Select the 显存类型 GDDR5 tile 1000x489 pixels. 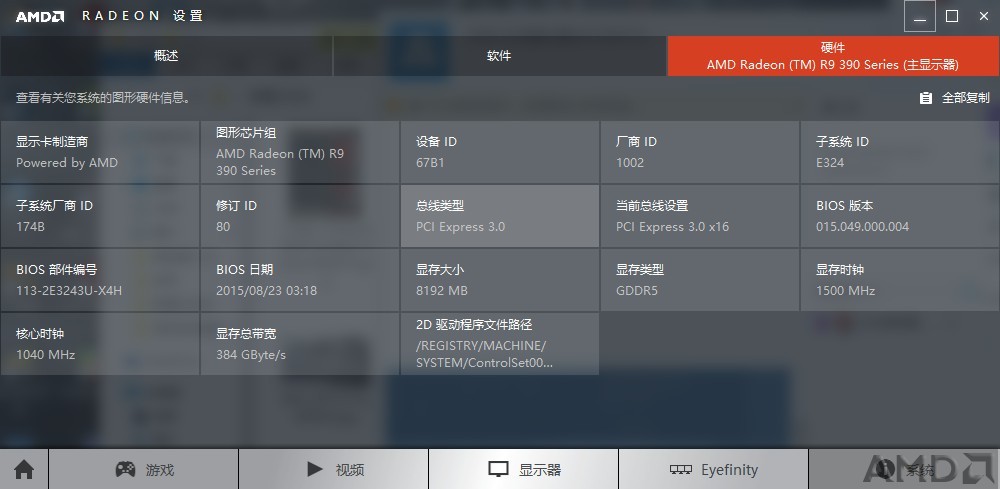pos(700,280)
